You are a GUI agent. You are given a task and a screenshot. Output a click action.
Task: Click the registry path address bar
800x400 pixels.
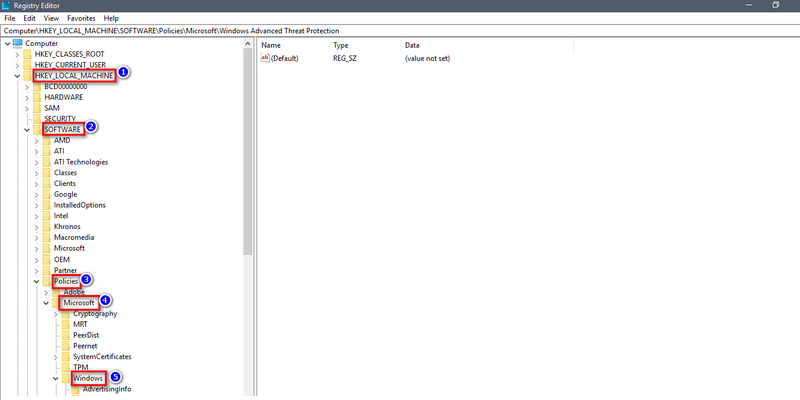point(400,31)
